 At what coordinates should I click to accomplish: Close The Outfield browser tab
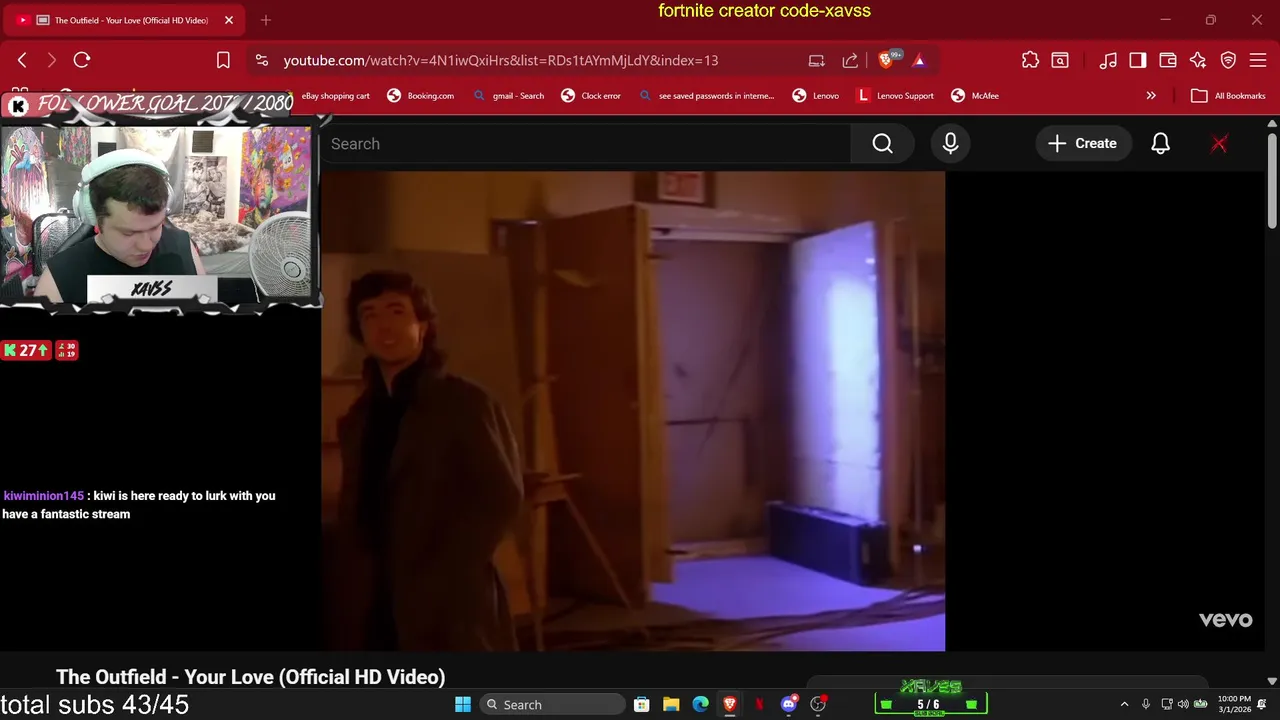tap(229, 20)
